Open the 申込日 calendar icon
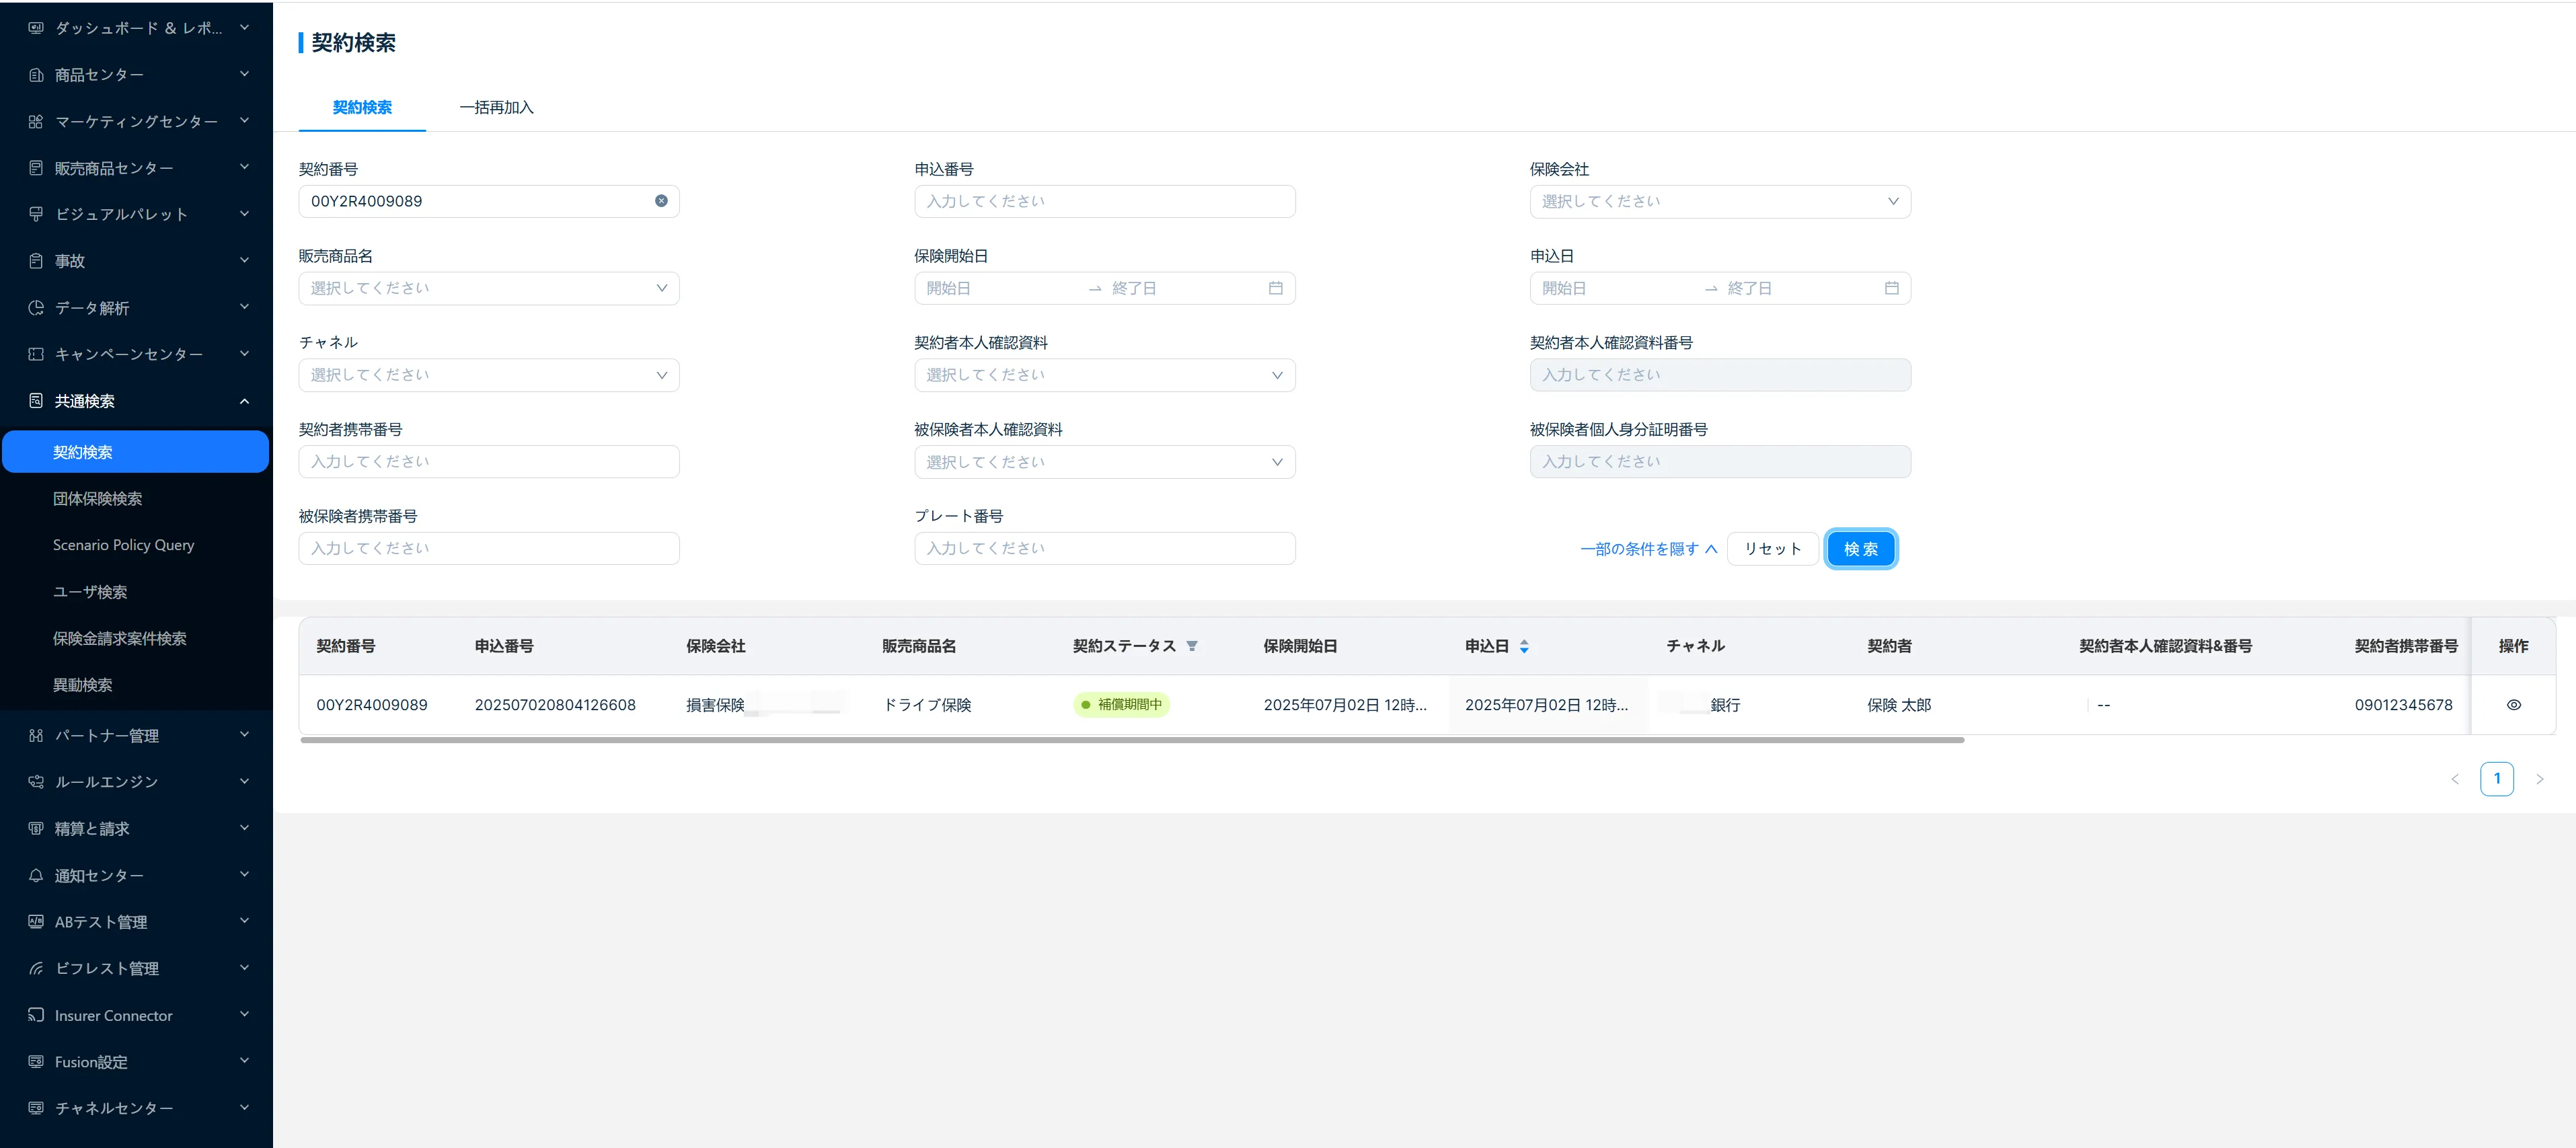This screenshot has height=1148, width=2576. point(1892,288)
